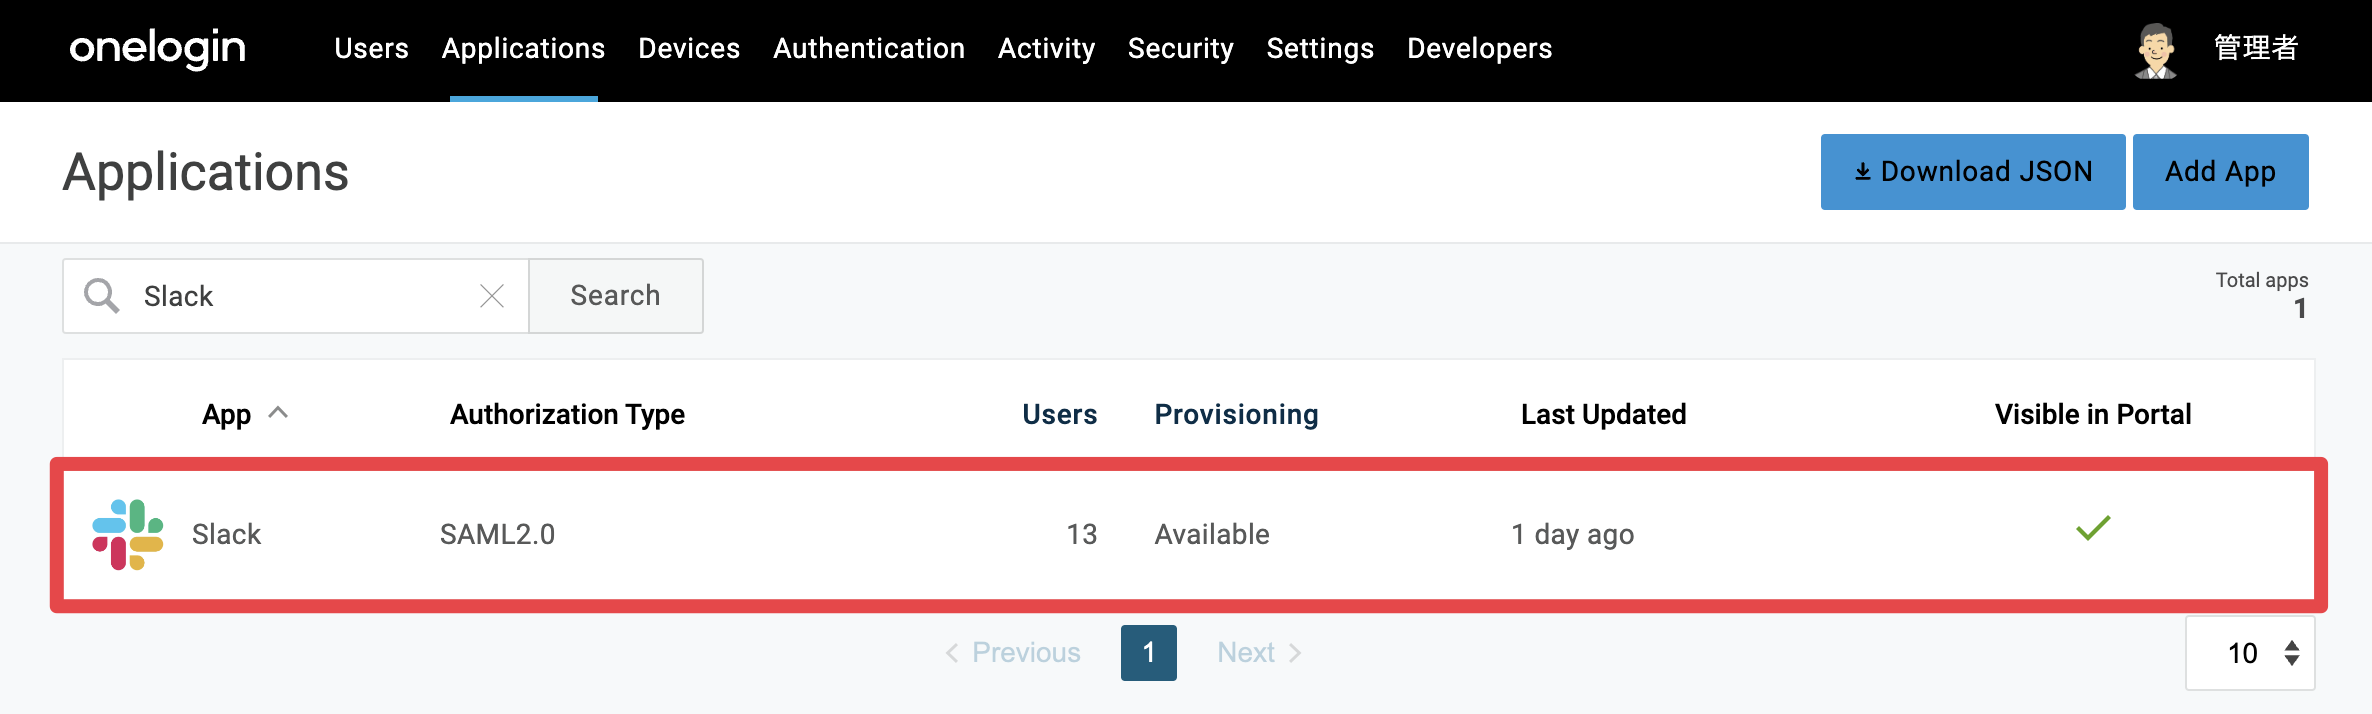This screenshot has width=2372, height=714.
Task: Open the Developers menu
Action: click(1480, 48)
